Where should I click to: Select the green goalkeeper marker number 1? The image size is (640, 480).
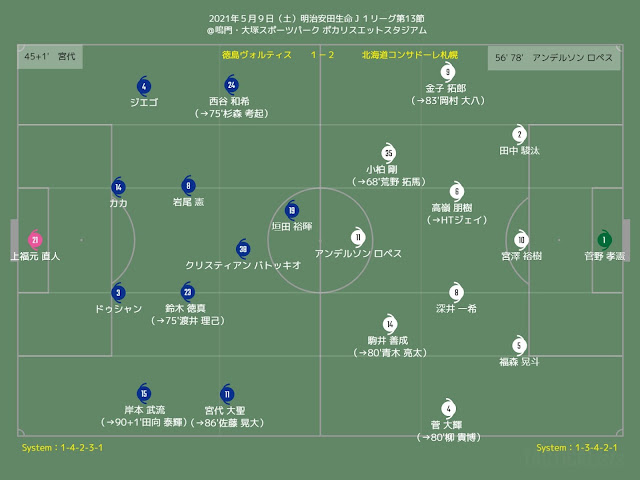(604, 240)
